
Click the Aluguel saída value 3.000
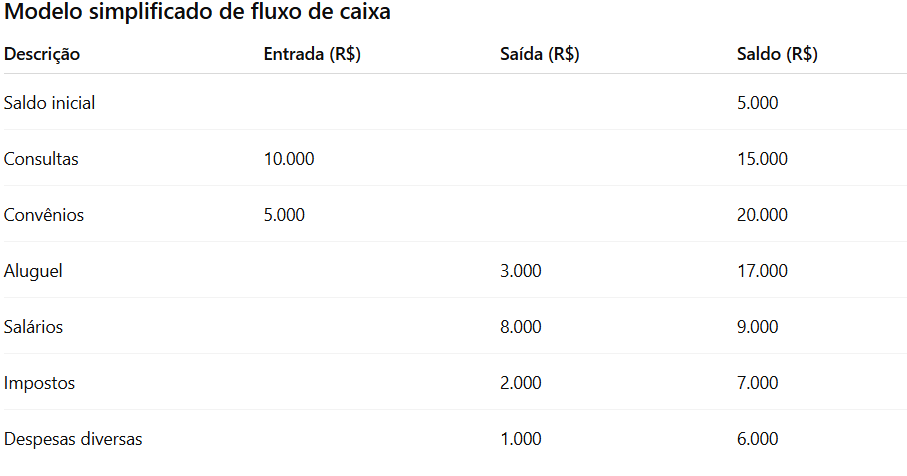pos(520,271)
